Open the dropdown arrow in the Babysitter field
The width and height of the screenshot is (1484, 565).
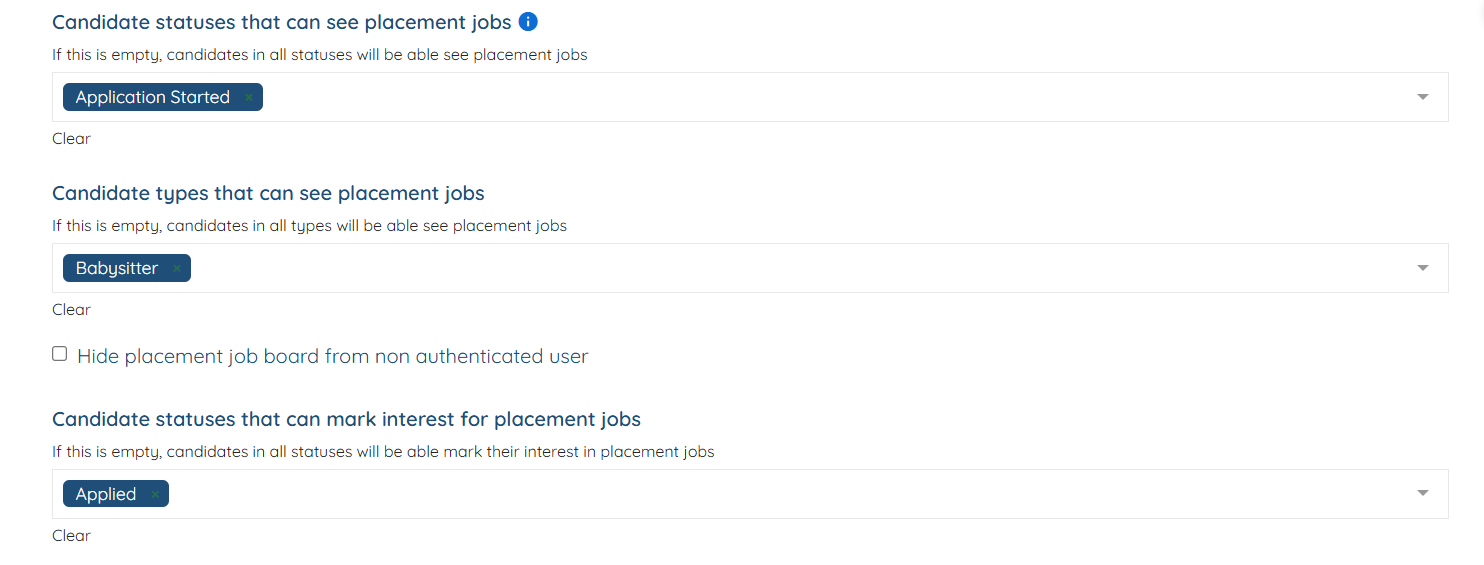tap(1422, 268)
